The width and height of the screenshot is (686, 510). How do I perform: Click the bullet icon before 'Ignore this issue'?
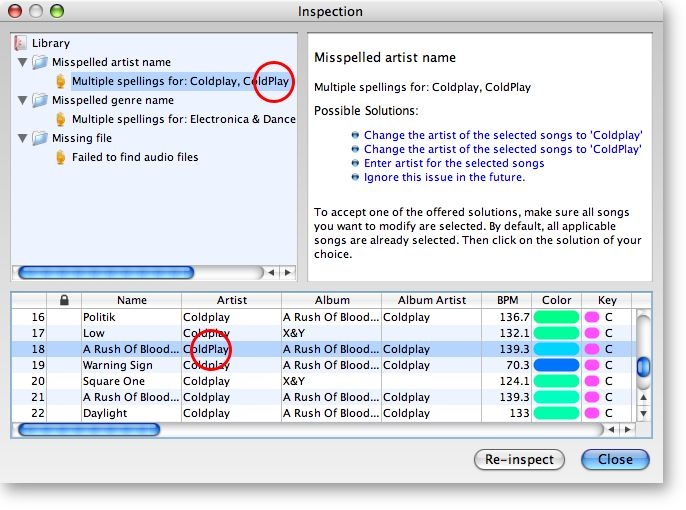[x=355, y=177]
